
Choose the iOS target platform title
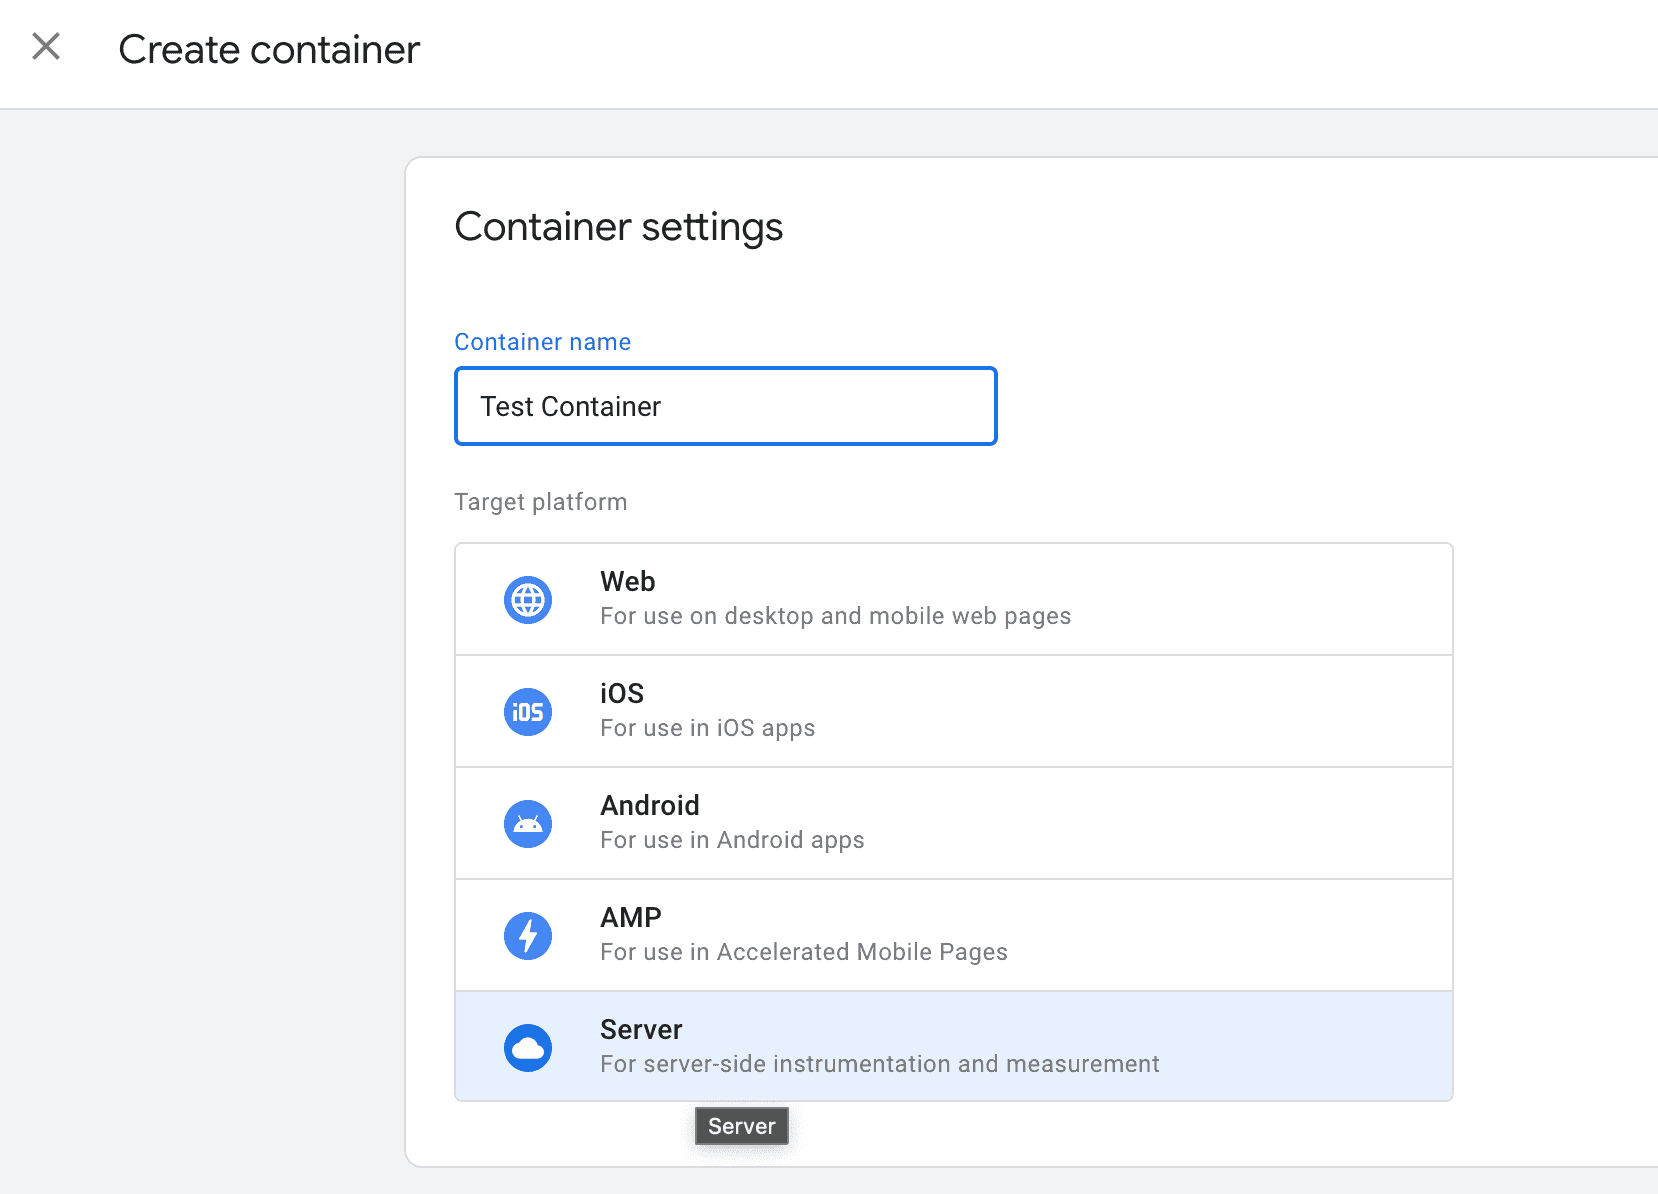(x=621, y=693)
